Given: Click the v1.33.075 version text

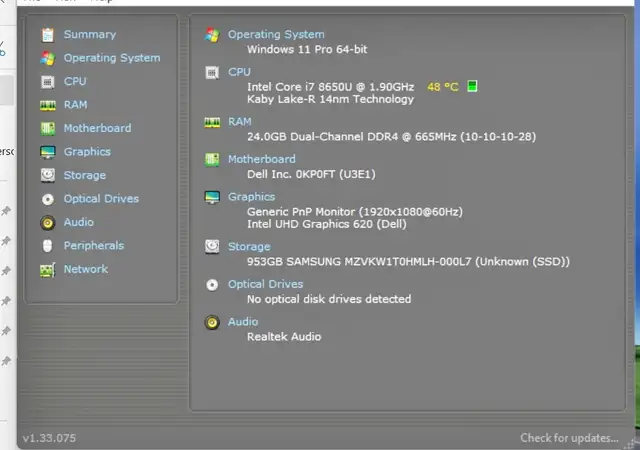Looking at the screenshot, I should point(49,438).
